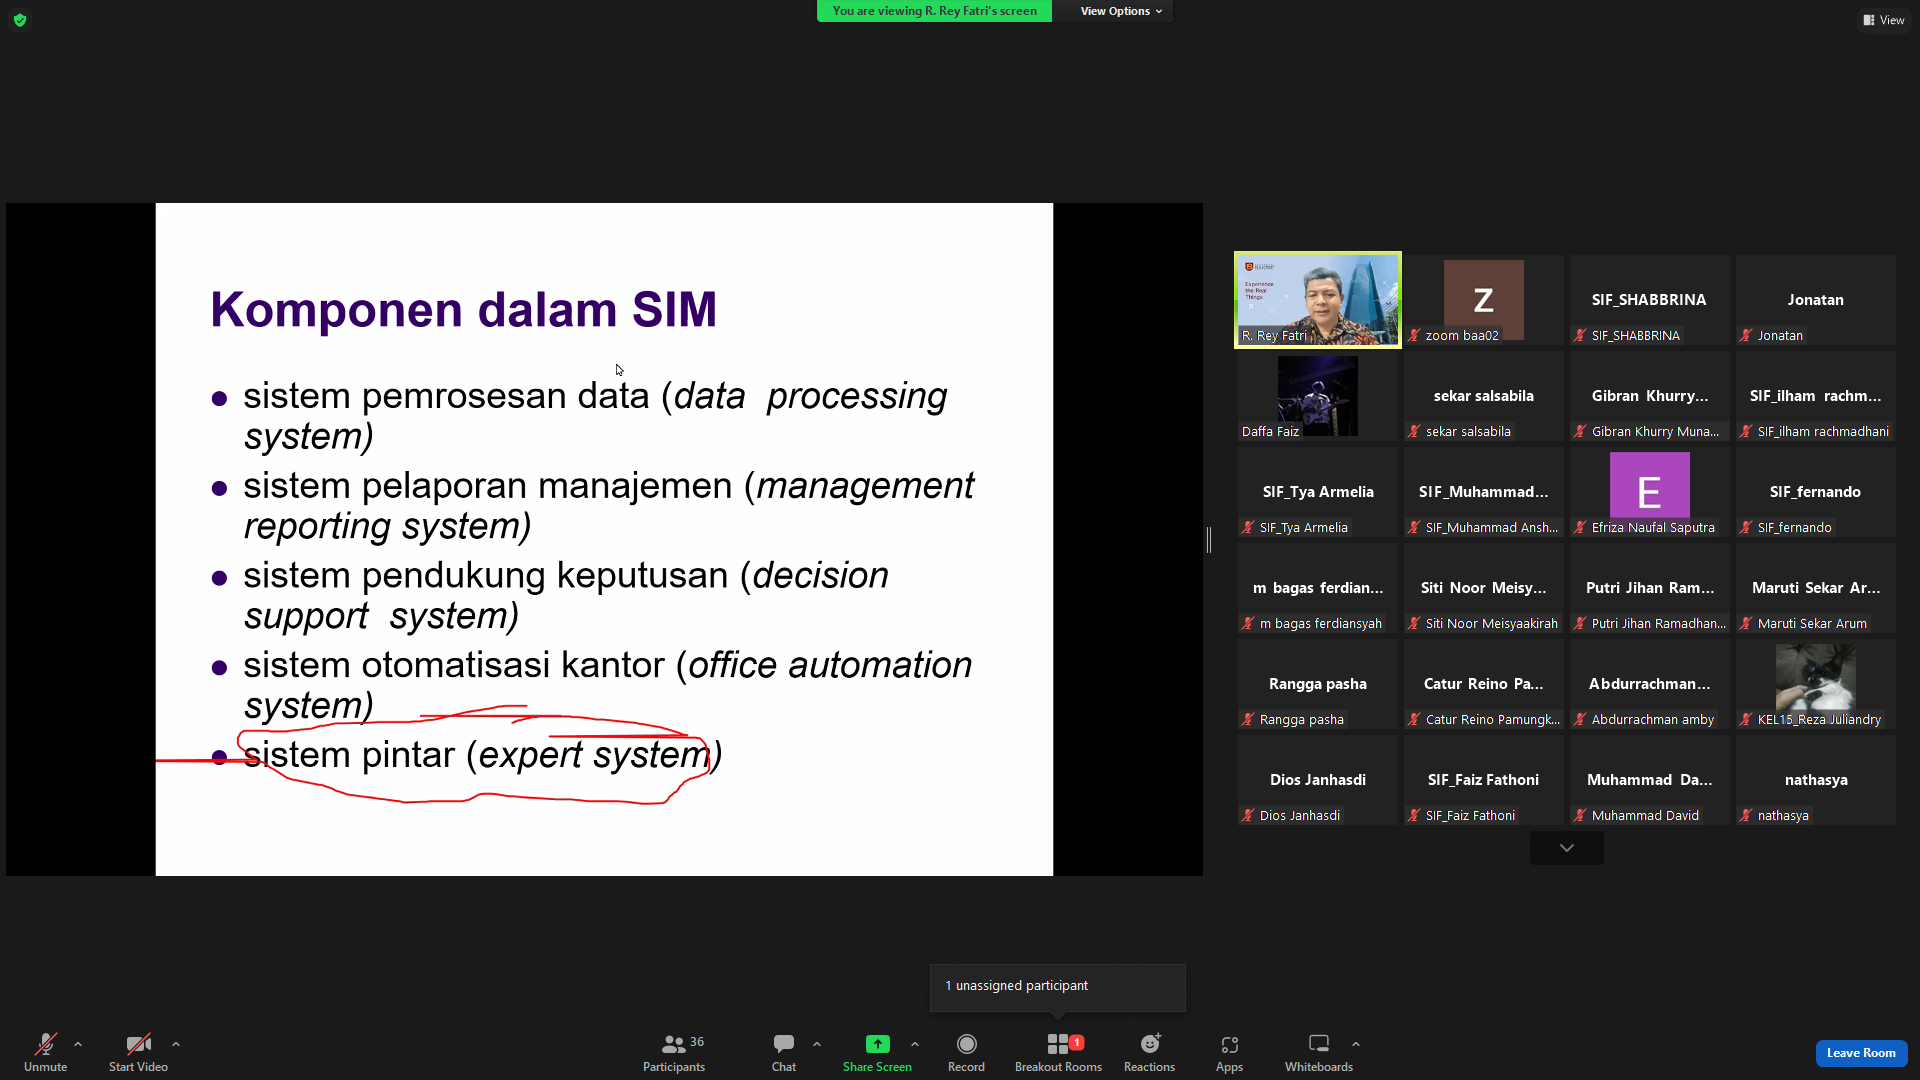Click the SIF_Muhammad Ansh... participant tile
The height and width of the screenshot is (1080, 1920).
point(1484,491)
